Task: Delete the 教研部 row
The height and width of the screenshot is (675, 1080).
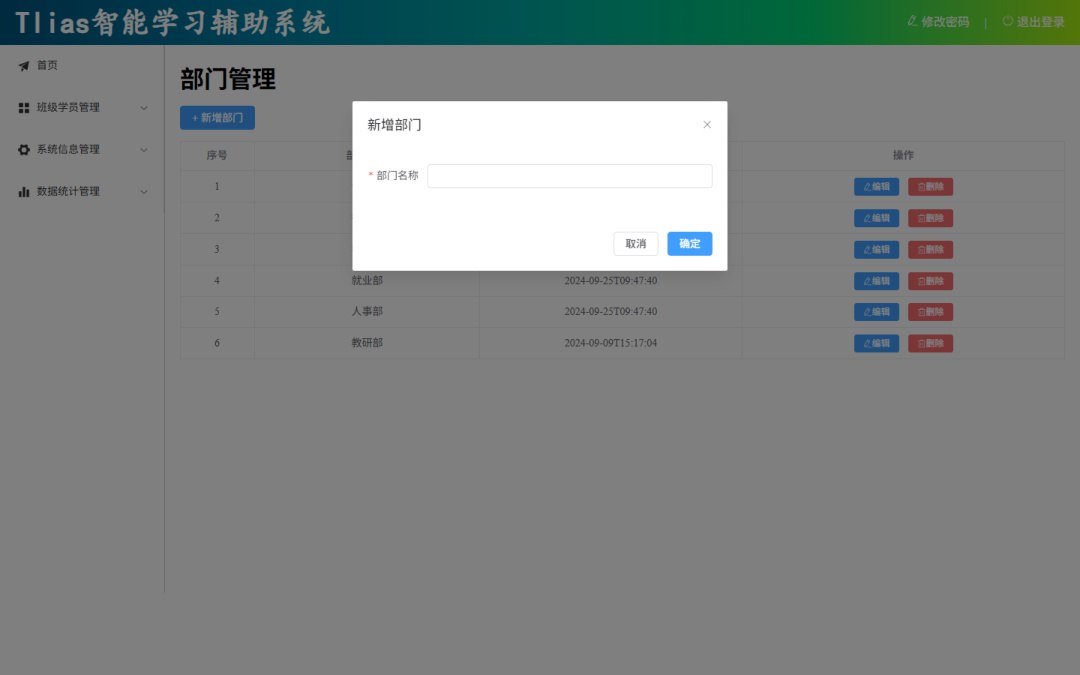Action: [x=931, y=343]
